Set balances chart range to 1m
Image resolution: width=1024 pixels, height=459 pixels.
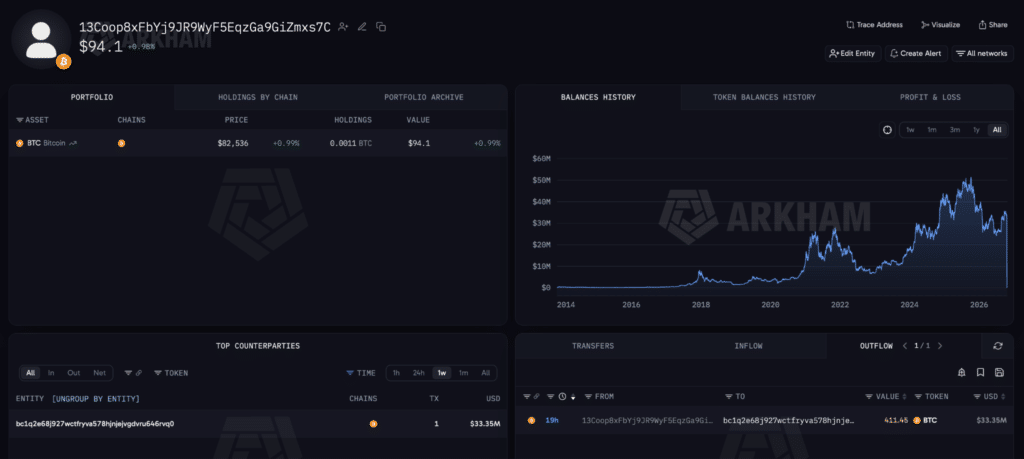click(932, 130)
